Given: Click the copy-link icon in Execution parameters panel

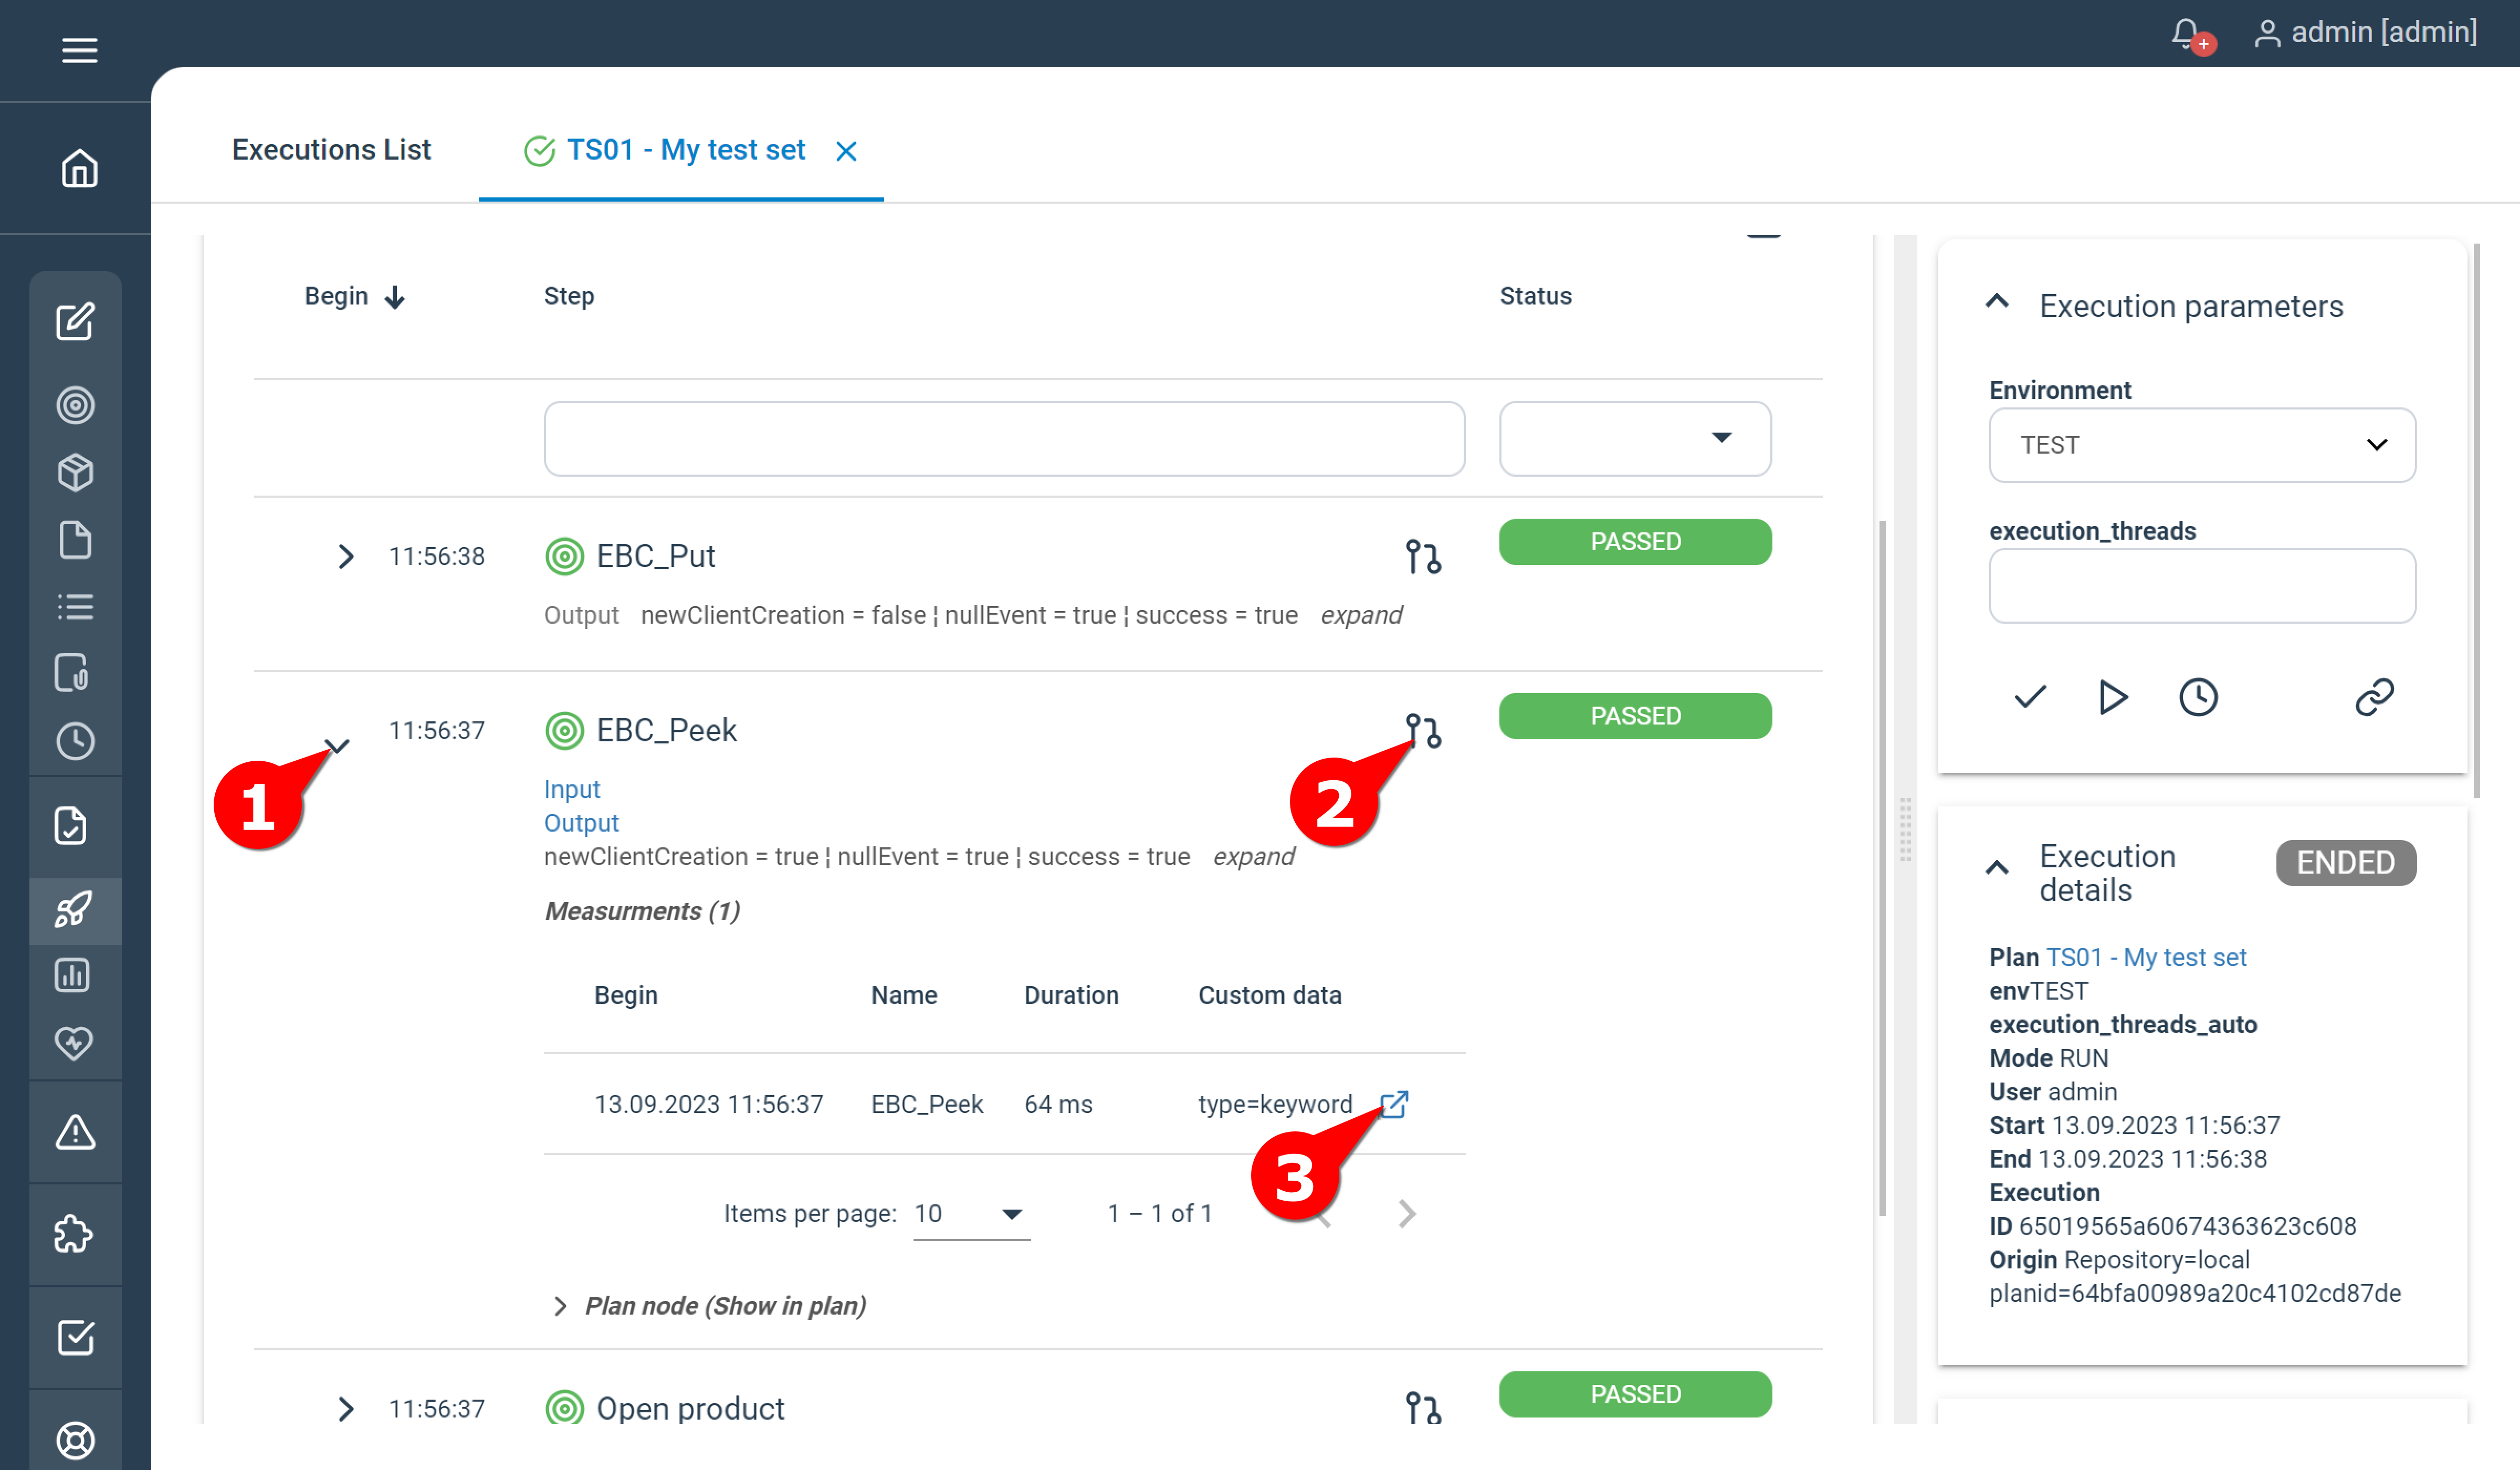Looking at the screenshot, I should click(x=2375, y=697).
